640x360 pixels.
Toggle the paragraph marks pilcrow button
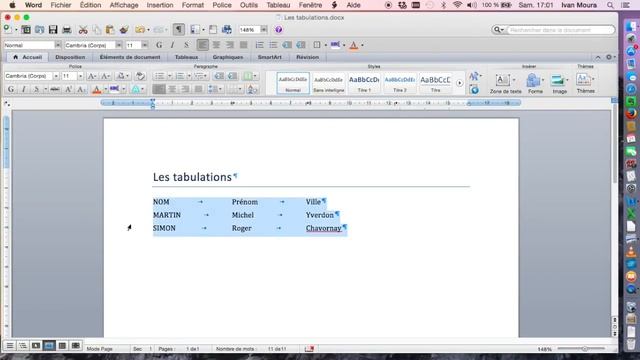click(x=178, y=29)
